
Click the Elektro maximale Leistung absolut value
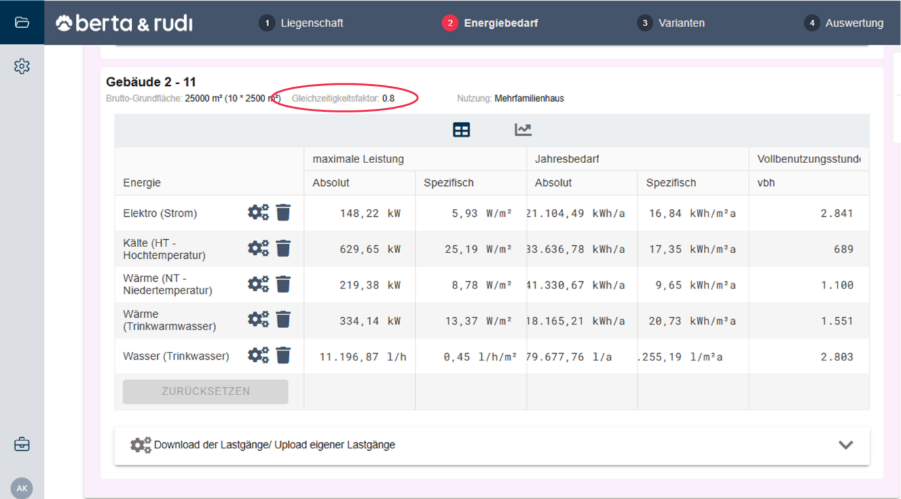(358, 213)
